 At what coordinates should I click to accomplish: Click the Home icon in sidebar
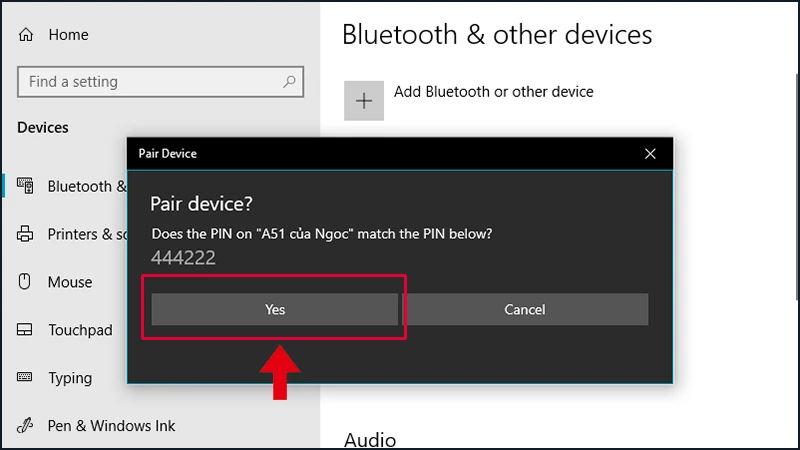pos(26,35)
